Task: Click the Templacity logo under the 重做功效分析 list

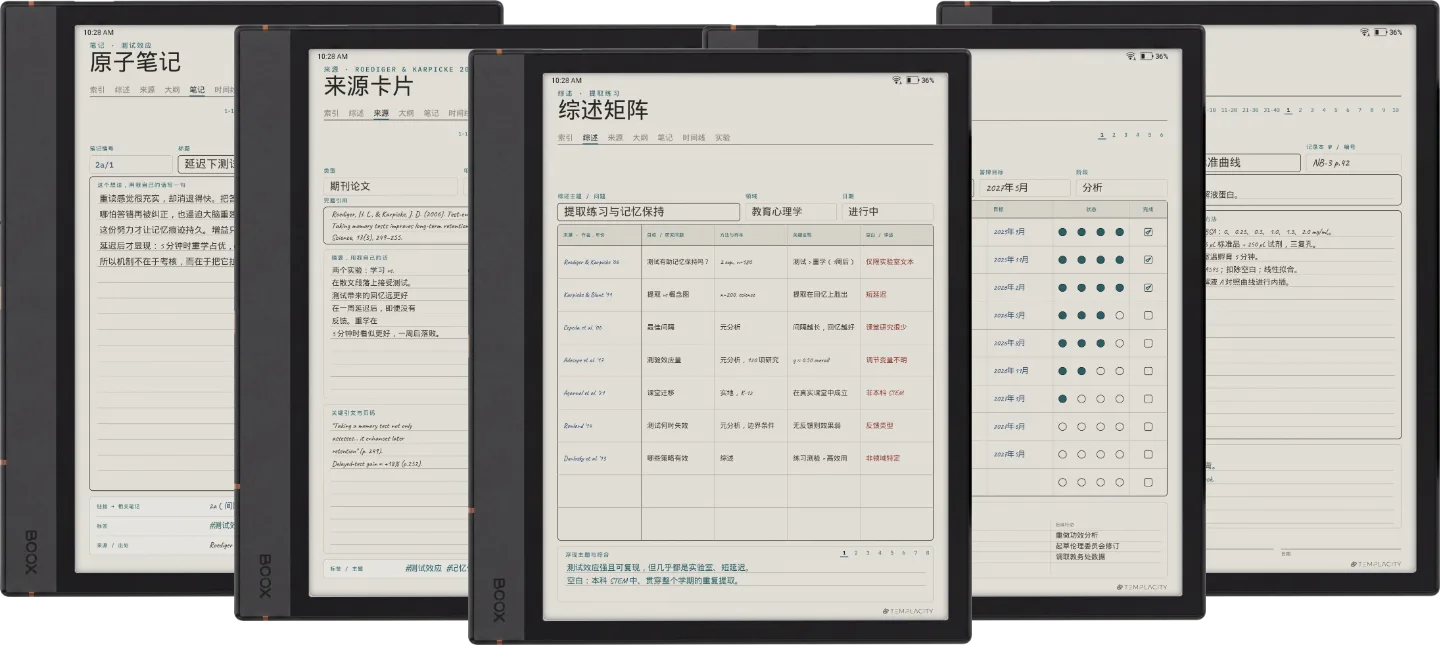Action: [x=1142, y=587]
